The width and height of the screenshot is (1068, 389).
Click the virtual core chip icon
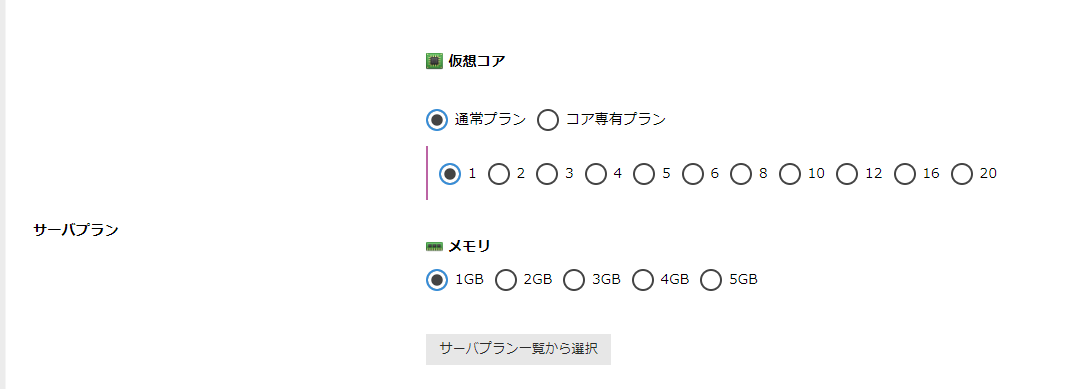coord(434,61)
